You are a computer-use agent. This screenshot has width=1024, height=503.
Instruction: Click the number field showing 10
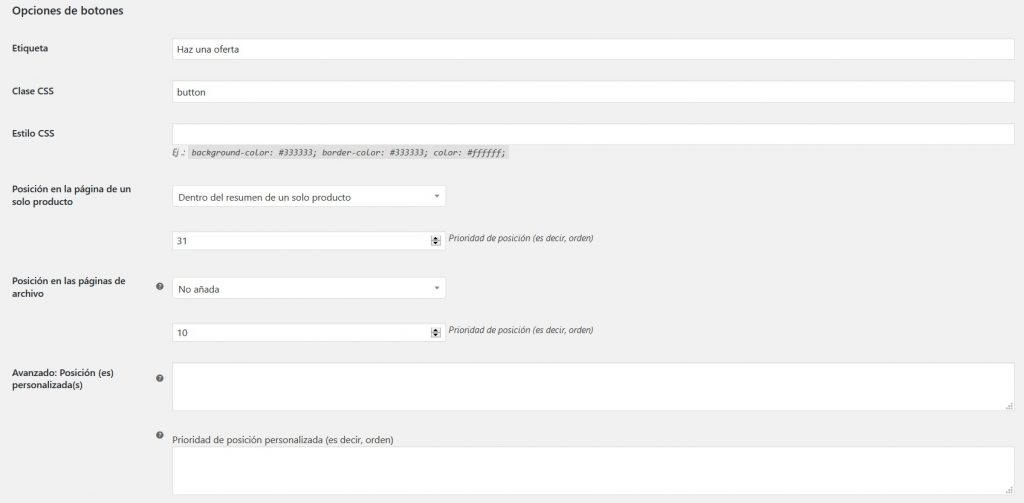coord(300,332)
